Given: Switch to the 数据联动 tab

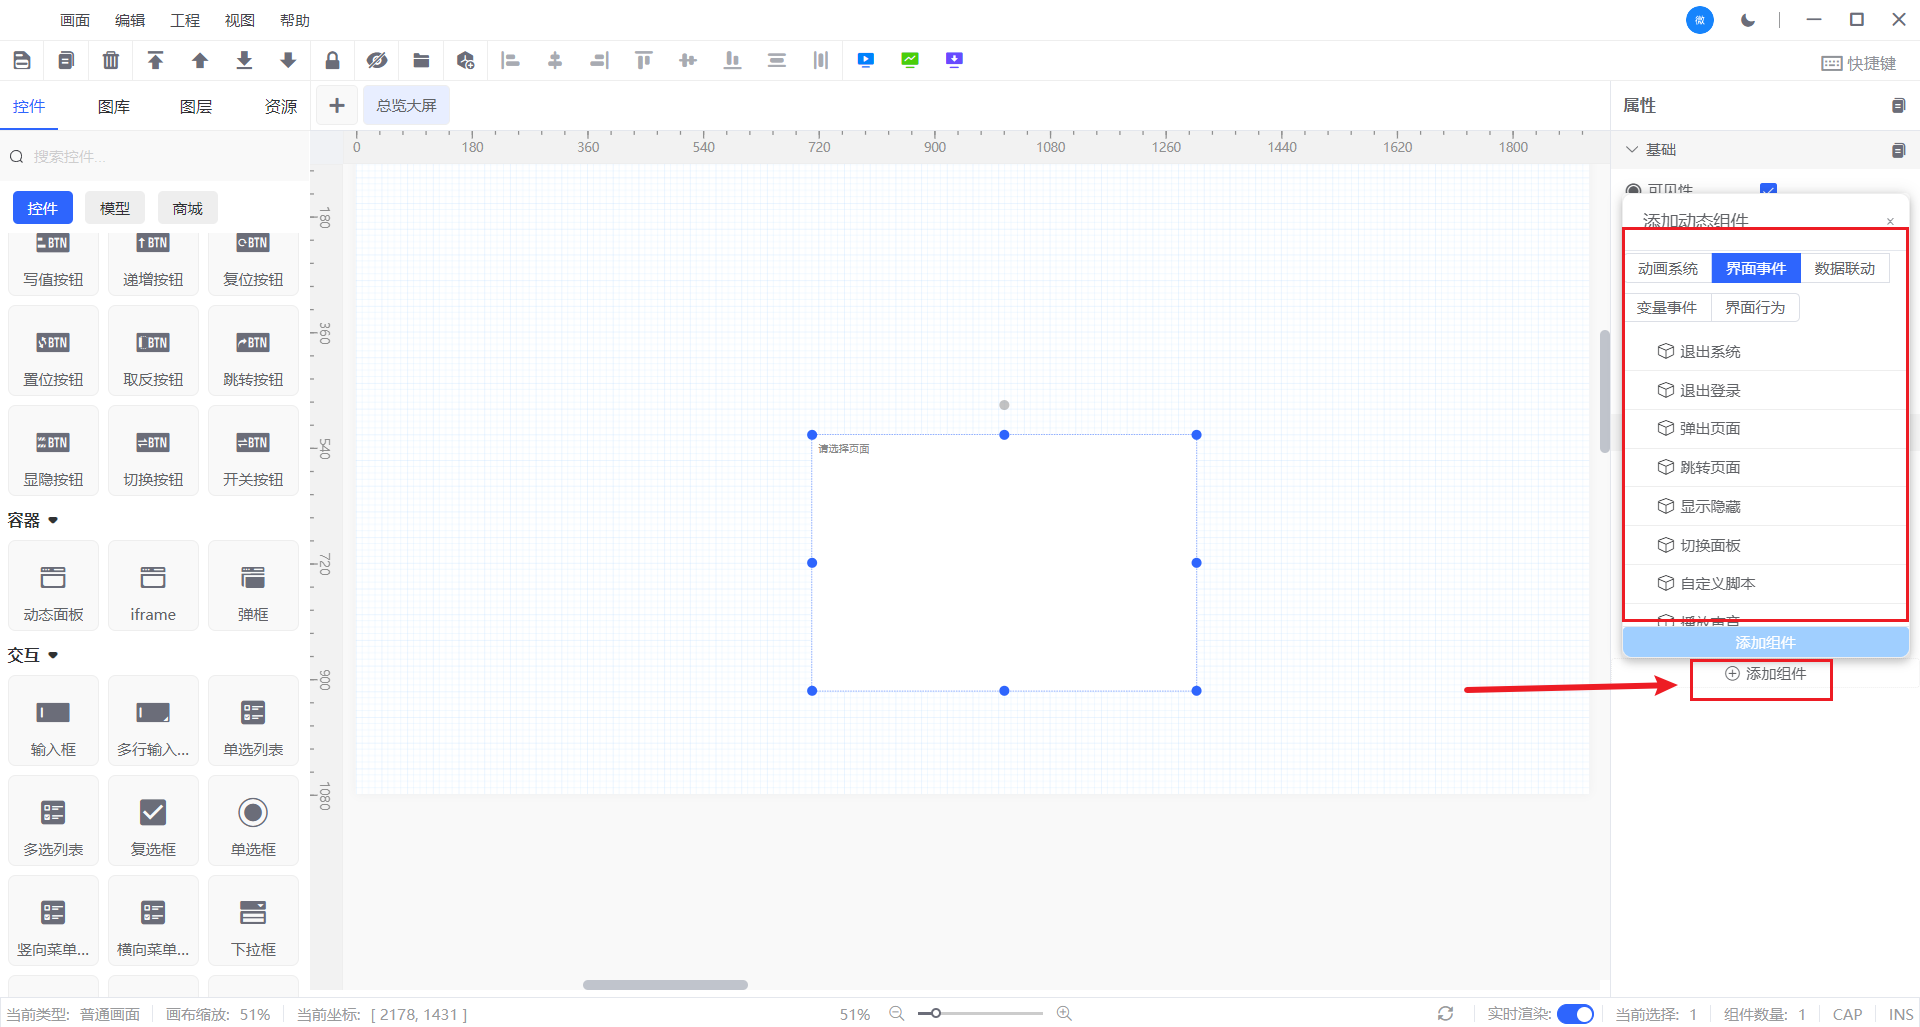Looking at the screenshot, I should tap(1844, 268).
